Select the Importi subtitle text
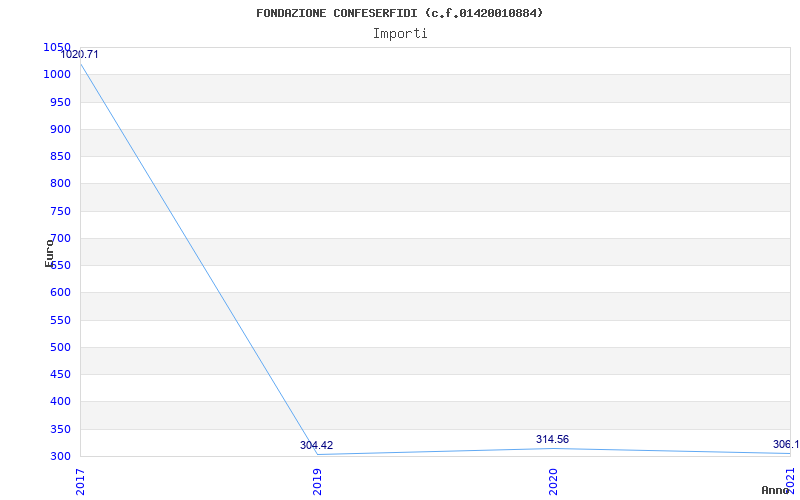The width and height of the screenshot is (800, 500). 400,34
